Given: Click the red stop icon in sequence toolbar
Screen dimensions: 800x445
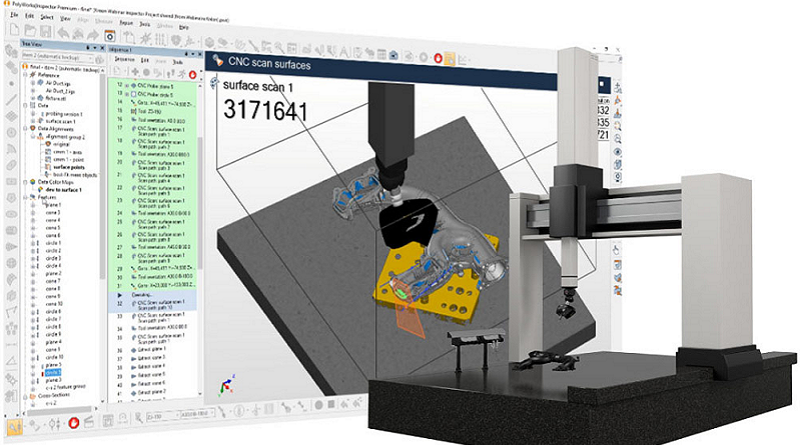Looking at the screenshot, I should pyautogui.click(x=193, y=75).
